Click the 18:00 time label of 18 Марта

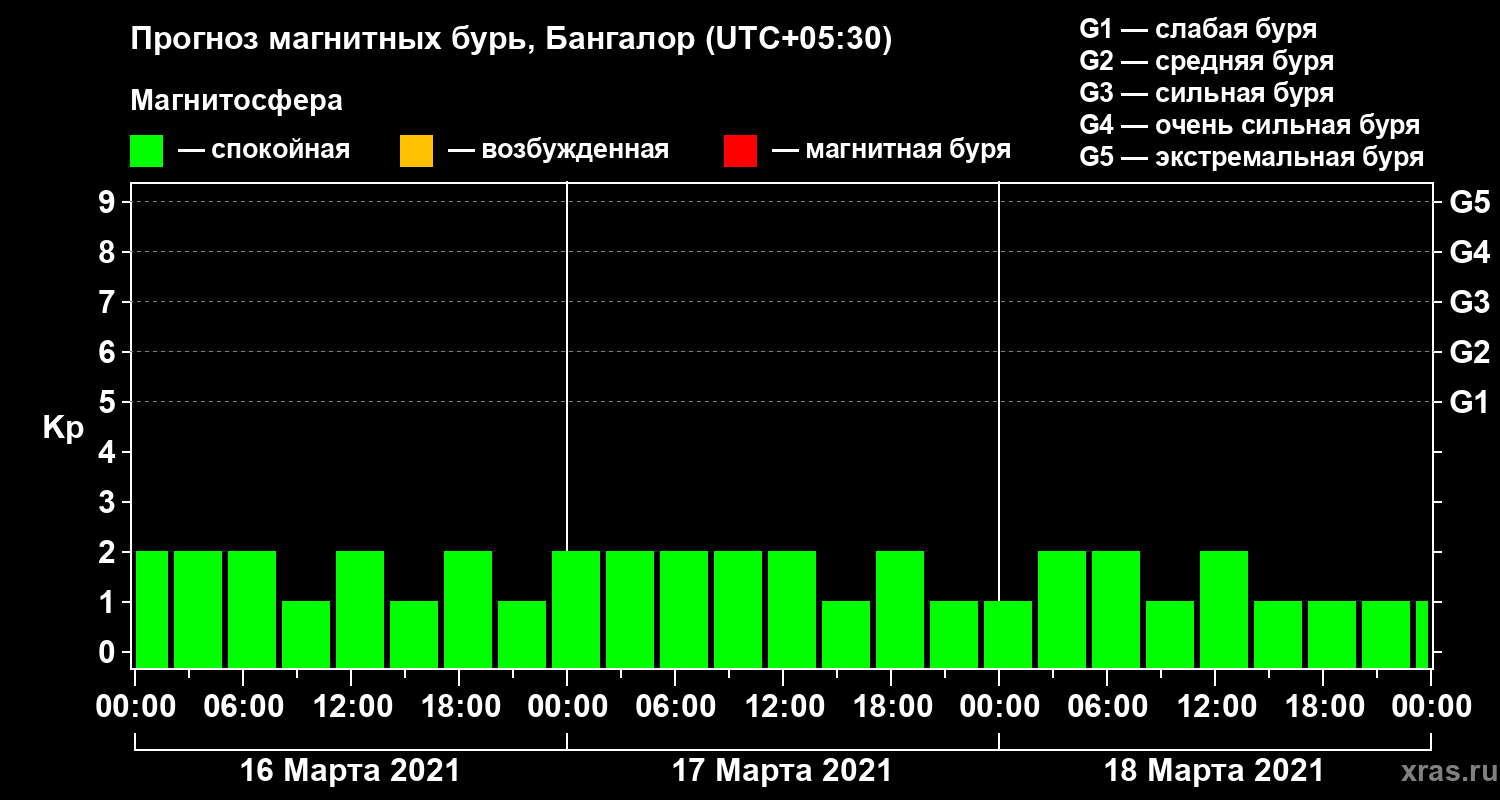1323,707
